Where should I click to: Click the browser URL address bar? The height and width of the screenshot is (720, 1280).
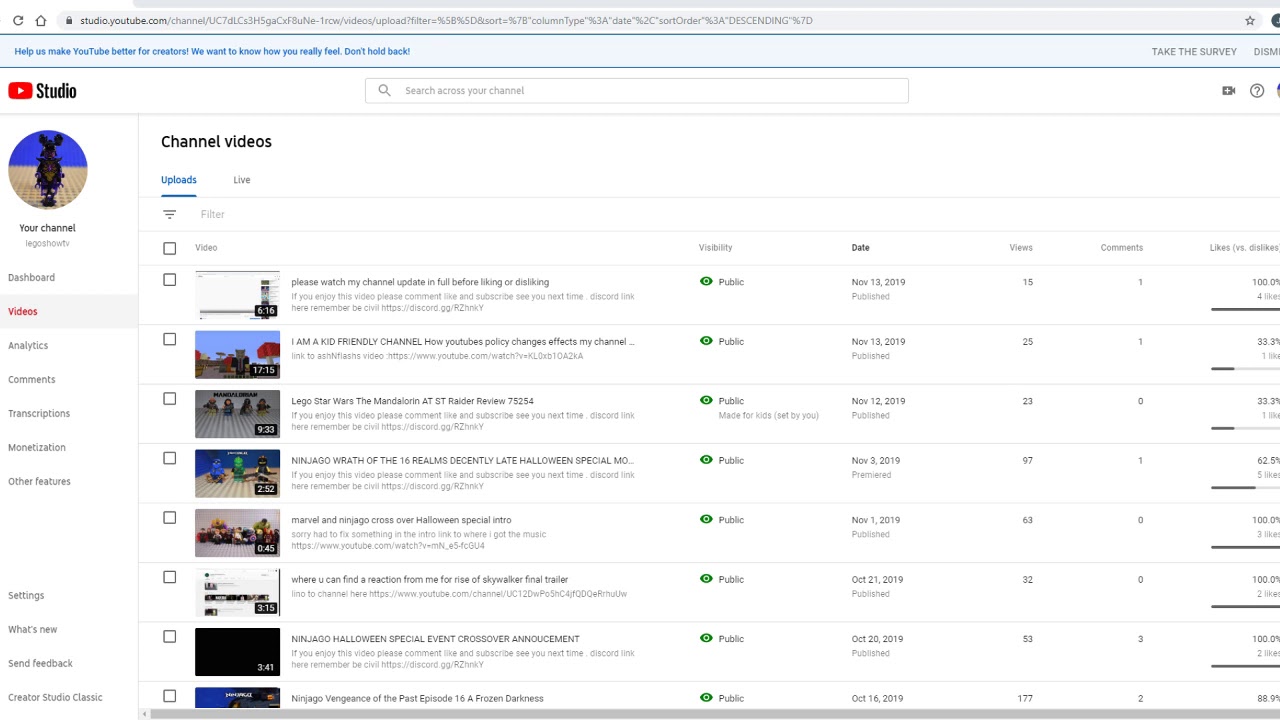pos(650,20)
